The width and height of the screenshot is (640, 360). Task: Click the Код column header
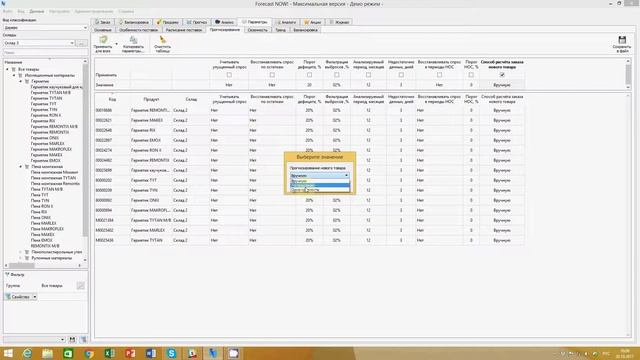point(112,99)
